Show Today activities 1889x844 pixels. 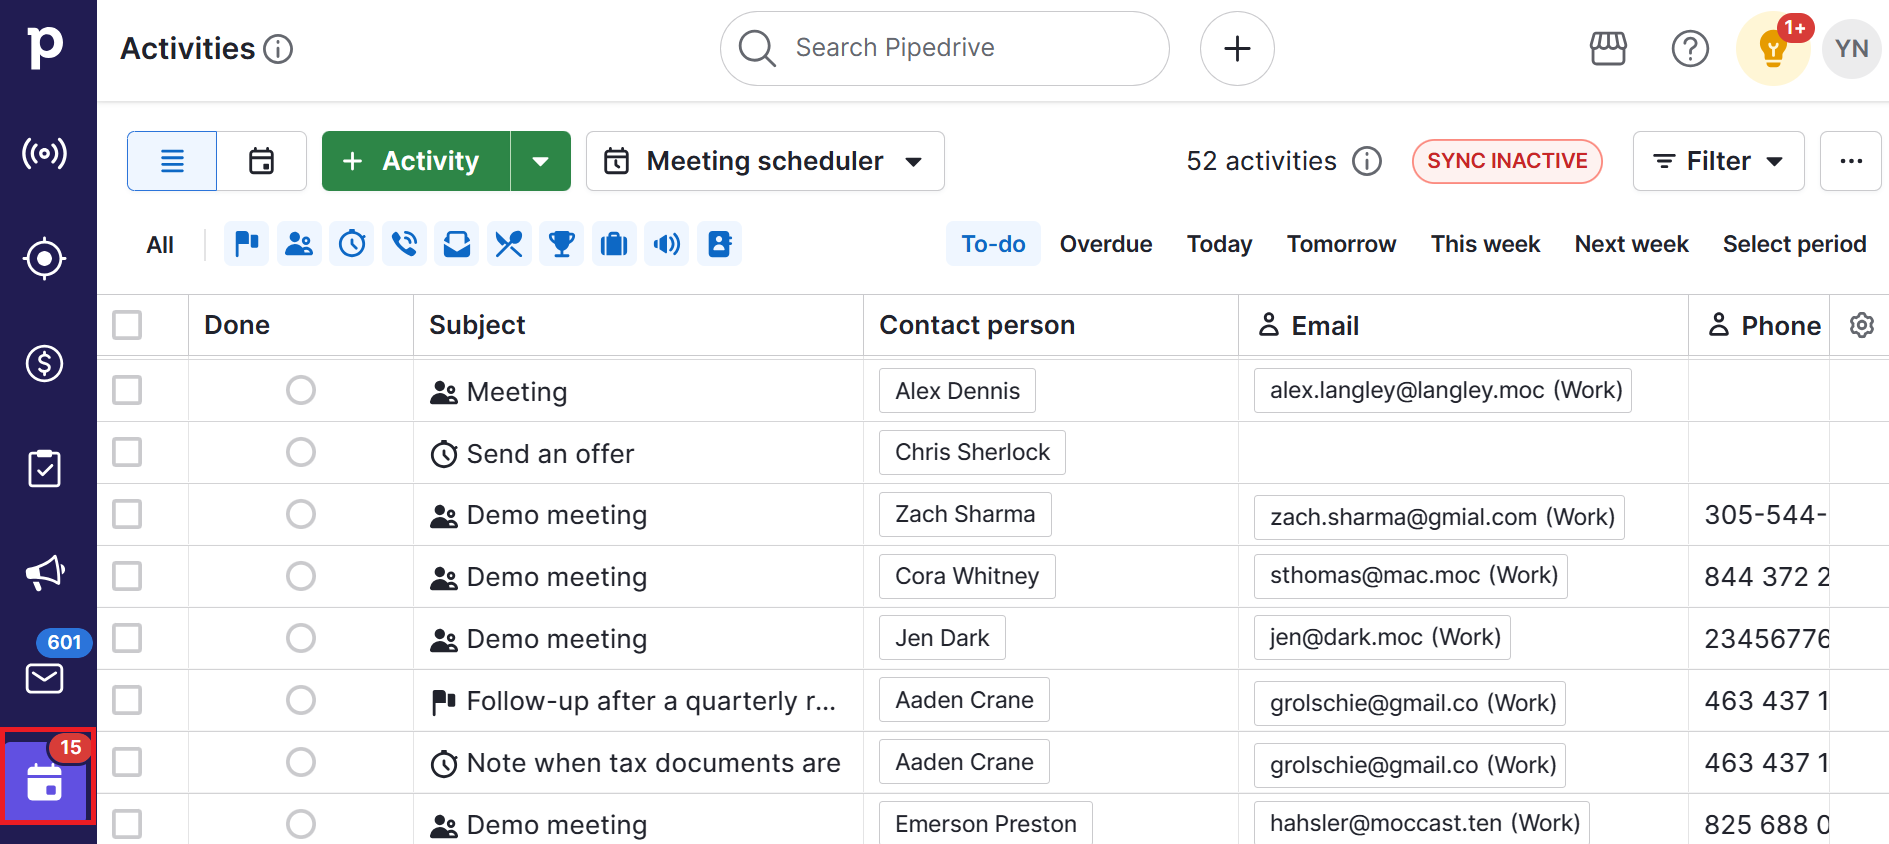point(1220,244)
